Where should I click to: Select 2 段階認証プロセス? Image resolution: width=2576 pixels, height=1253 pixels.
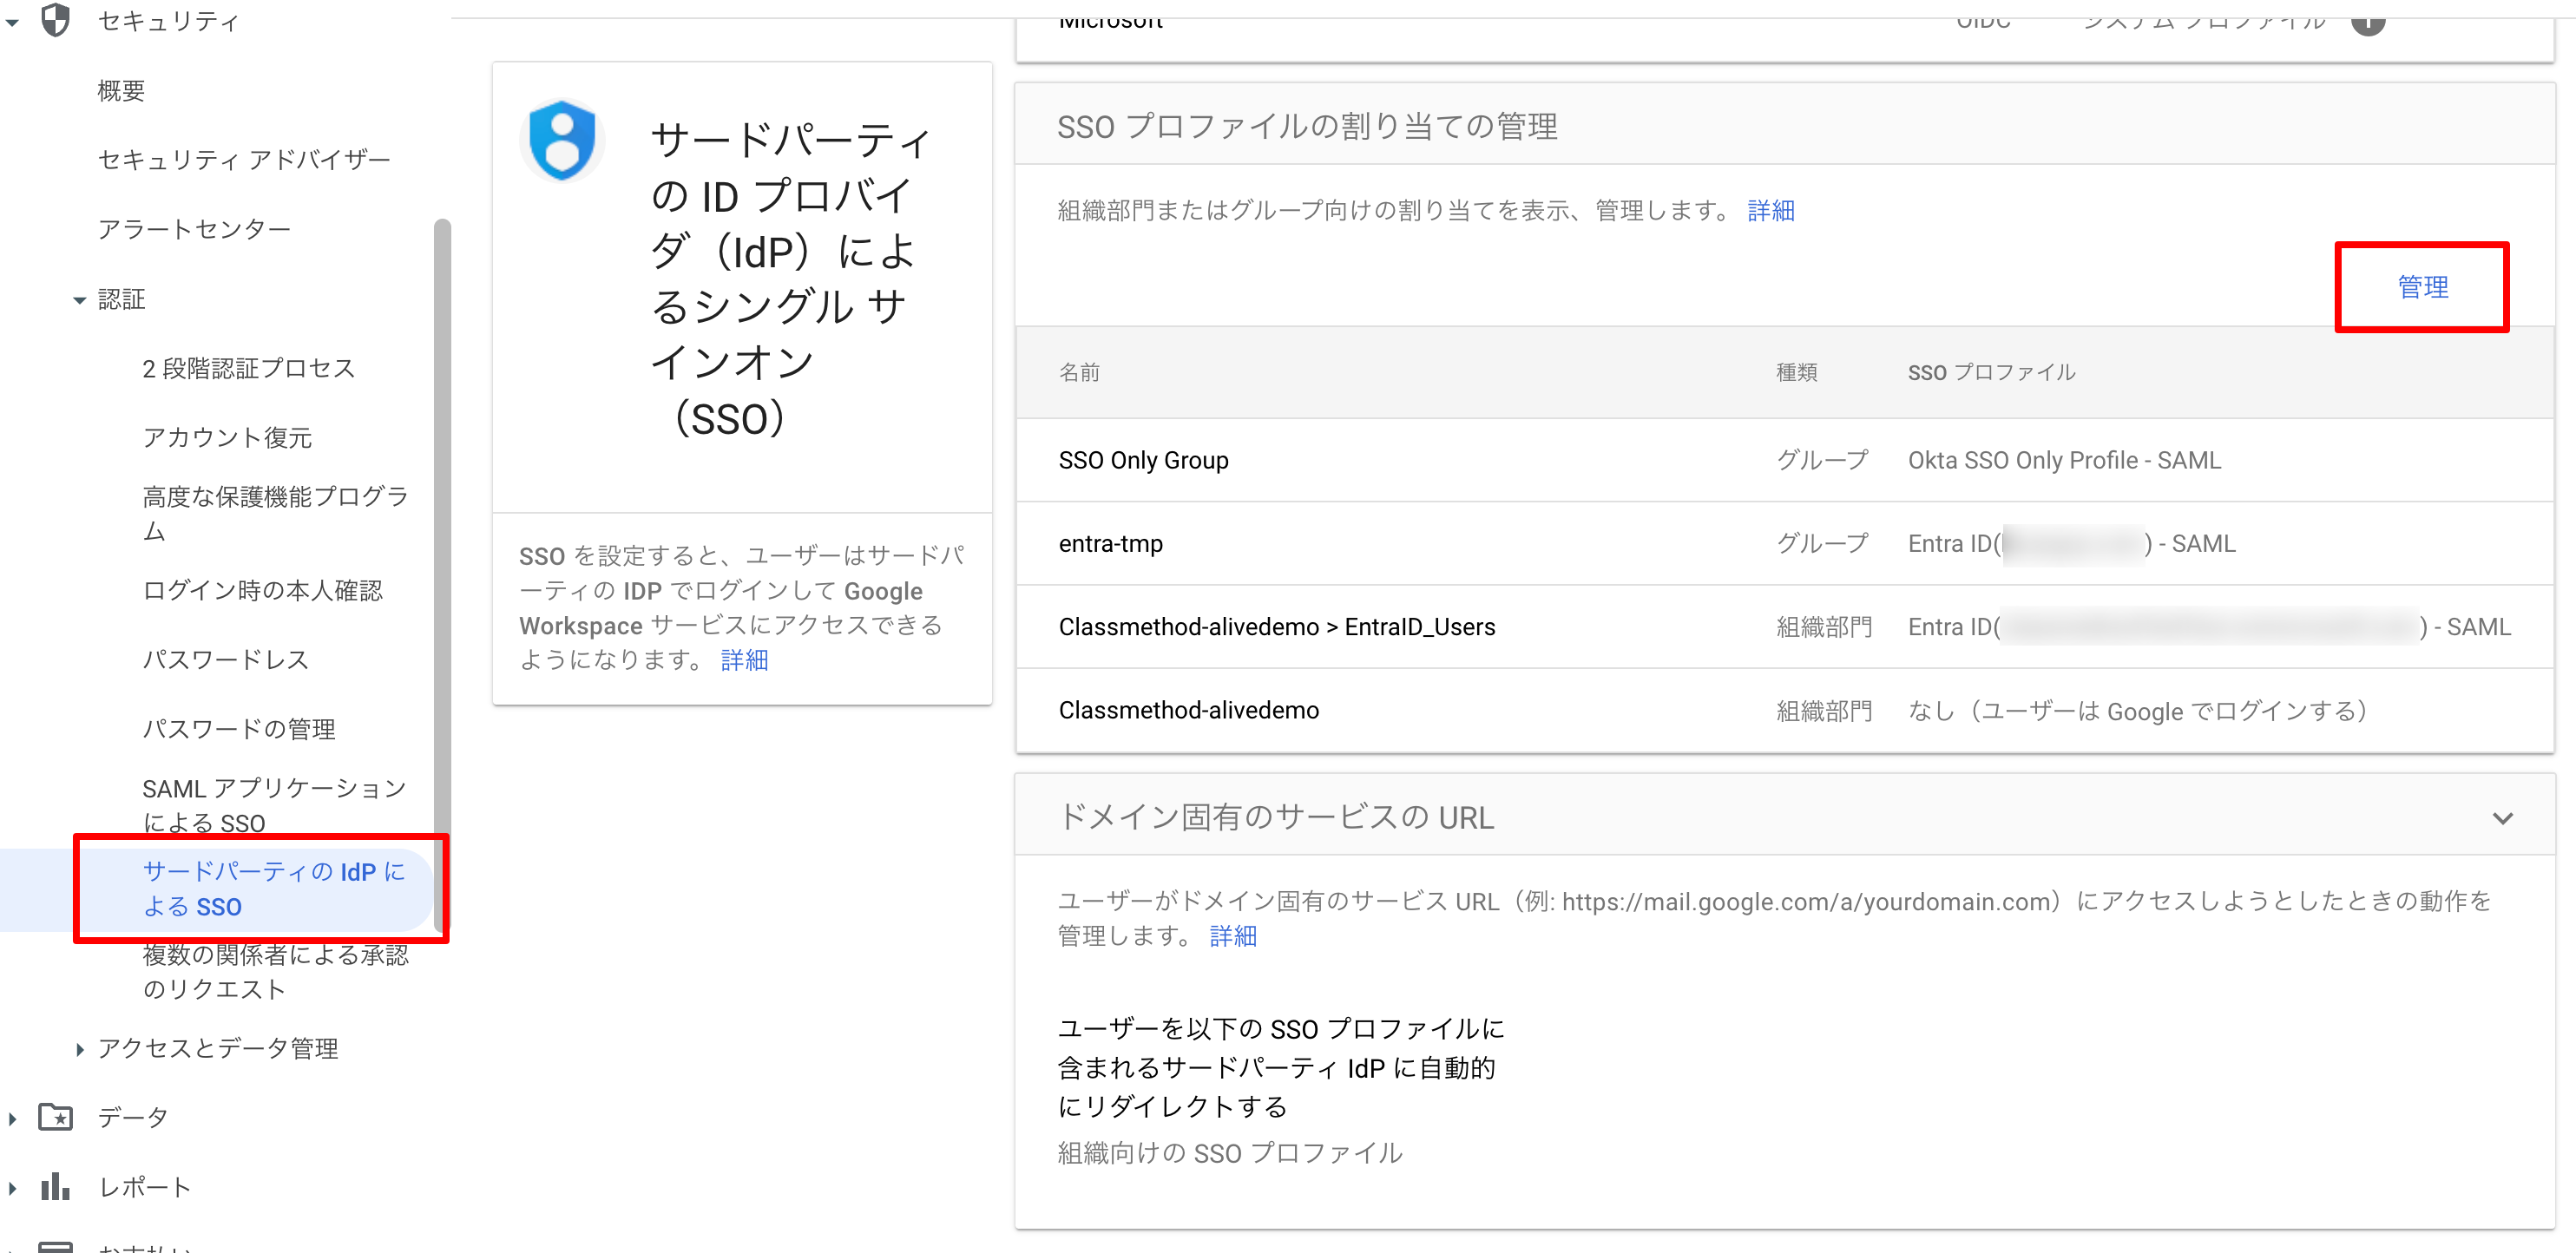coord(249,368)
